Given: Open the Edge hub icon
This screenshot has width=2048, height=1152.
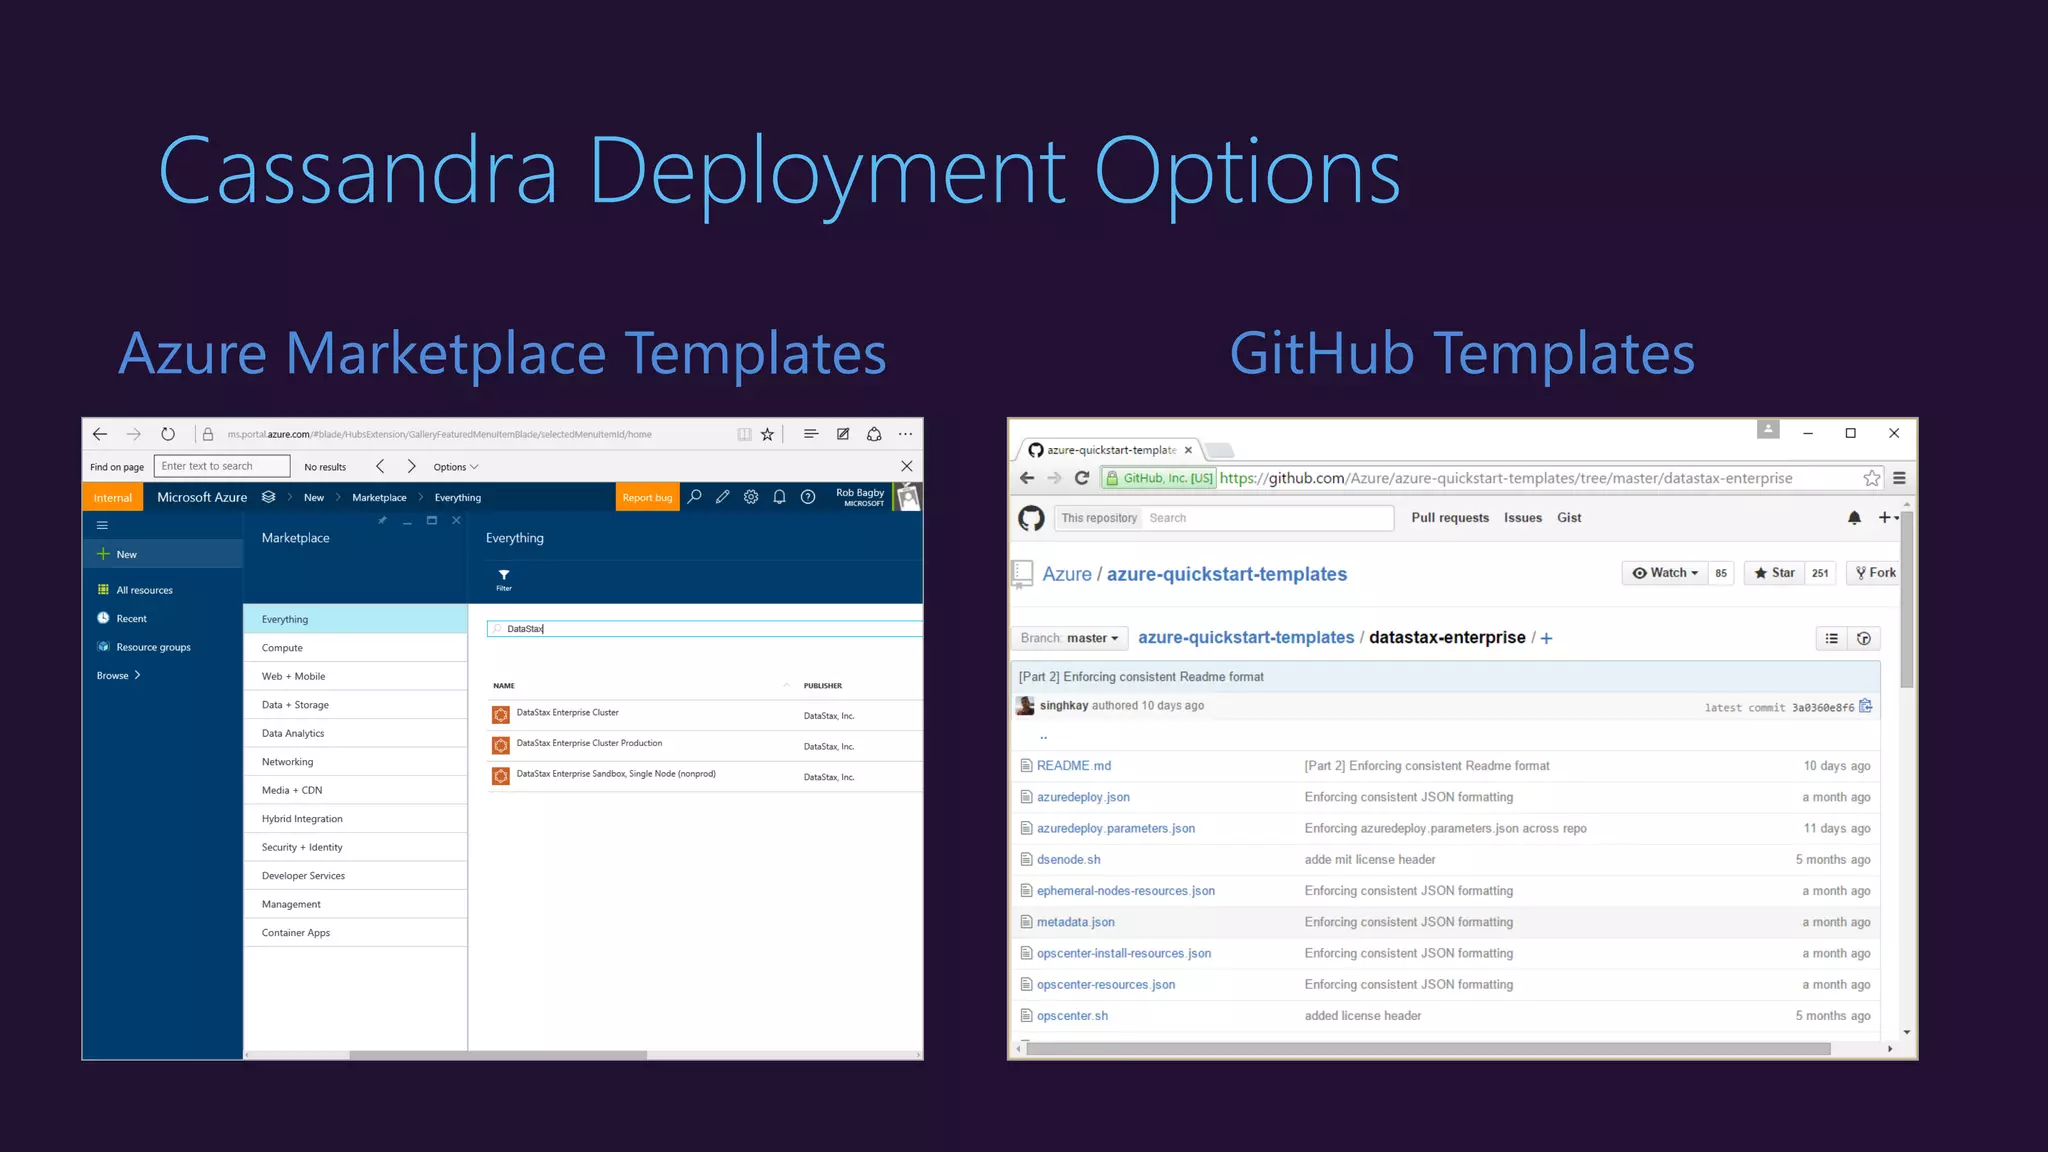Looking at the screenshot, I should coord(811,434).
